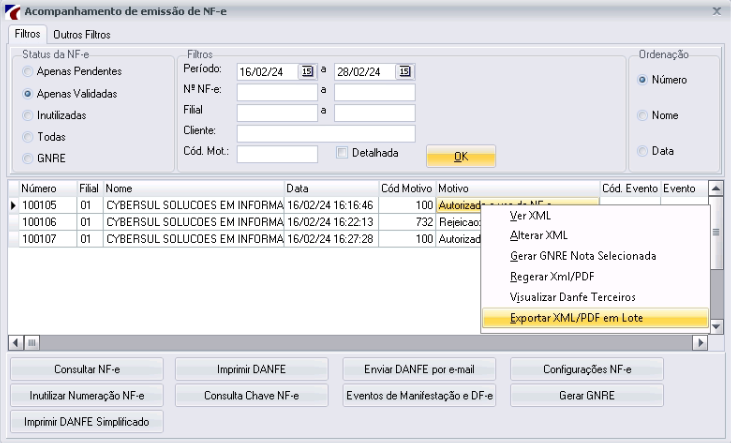Click the grid's scroll up arrow
The height and width of the screenshot is (443, 731).
click(716, 188)
